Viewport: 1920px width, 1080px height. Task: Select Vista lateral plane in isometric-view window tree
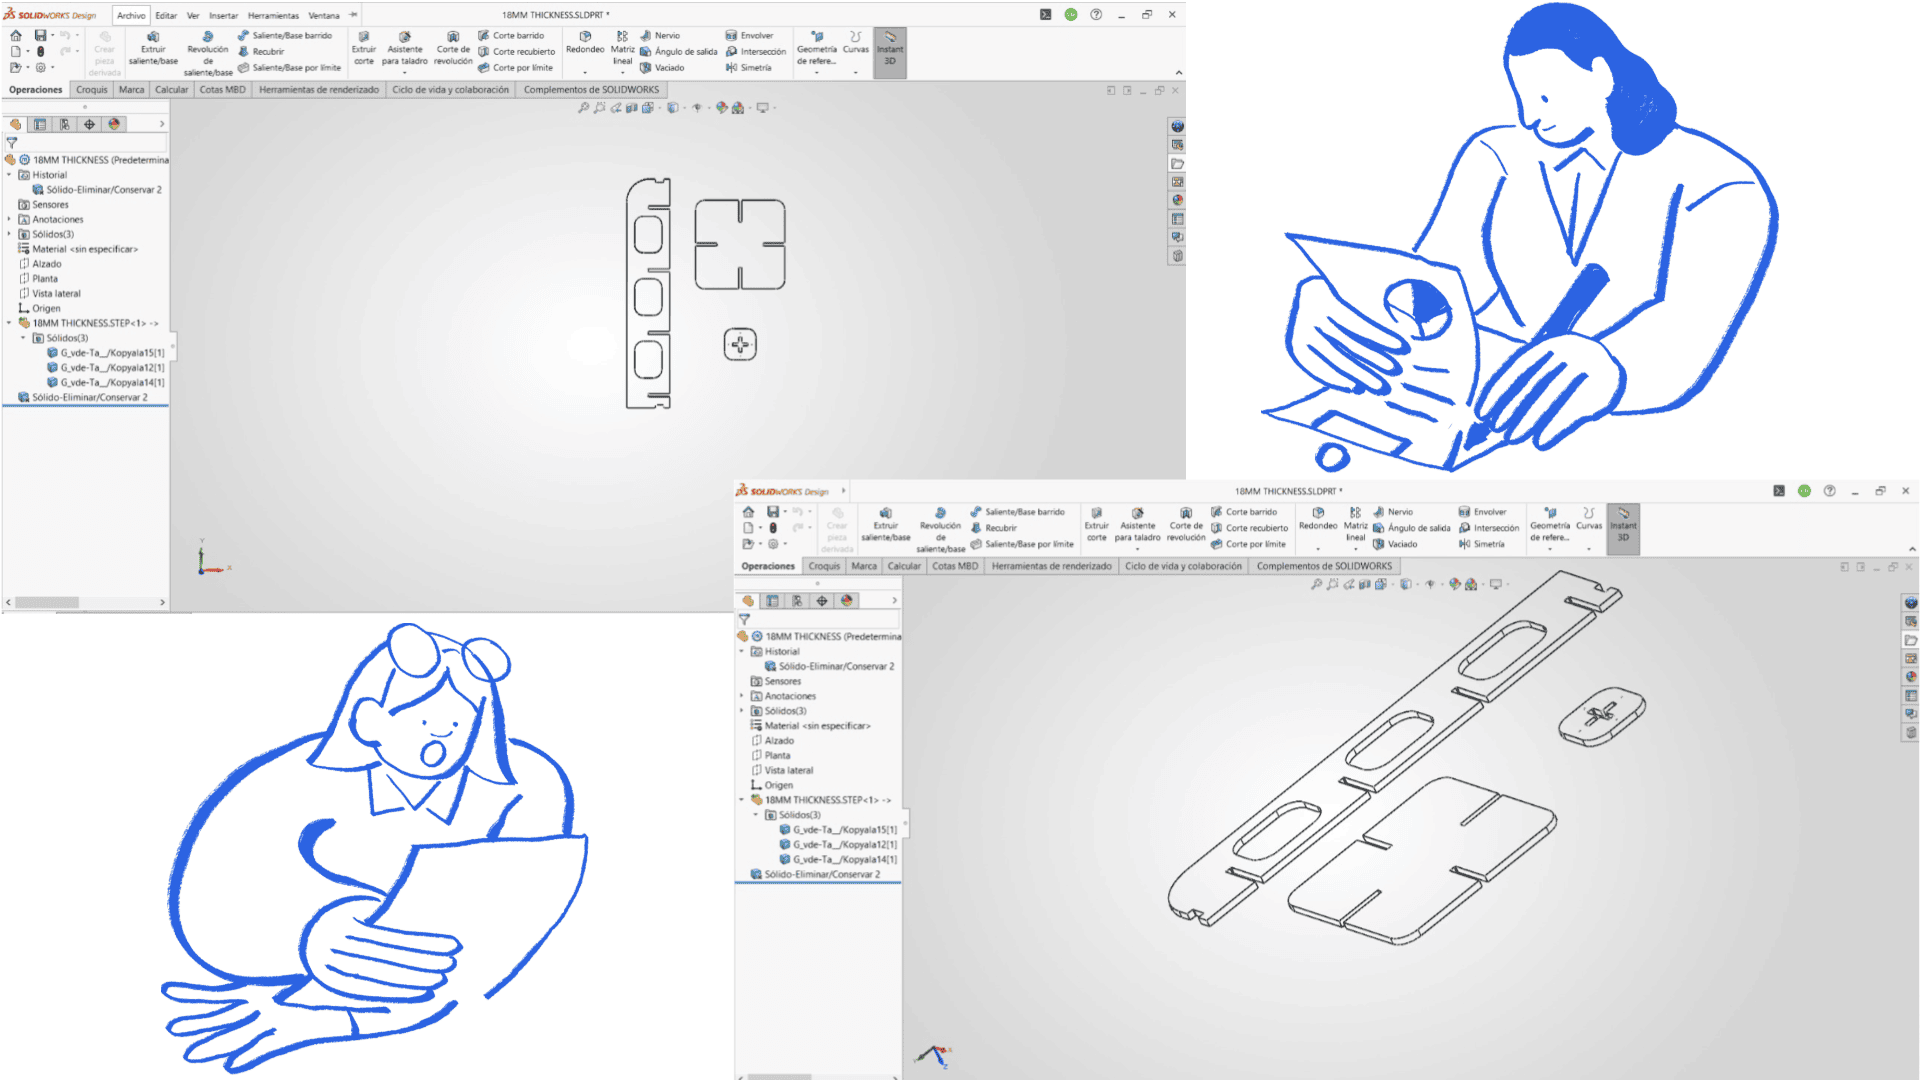click(x=788, y=770)
